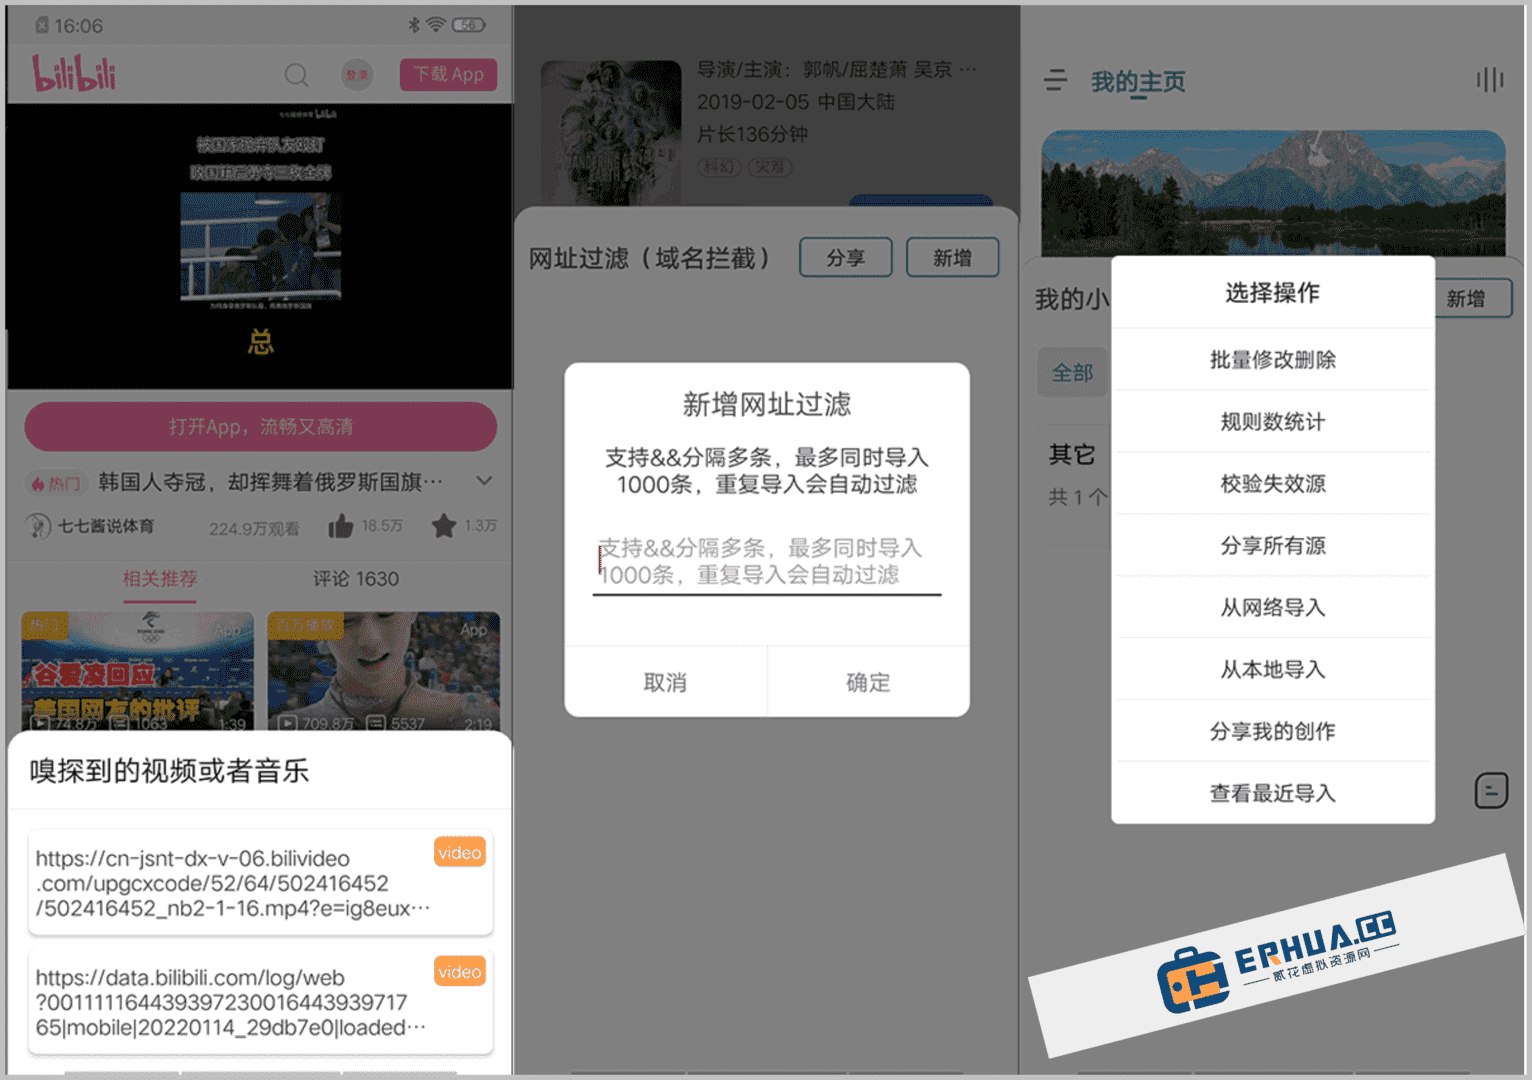1532x1080 pixels.
Task: Click the bilibili search magnifier icon
Action: tap(296, 75)
